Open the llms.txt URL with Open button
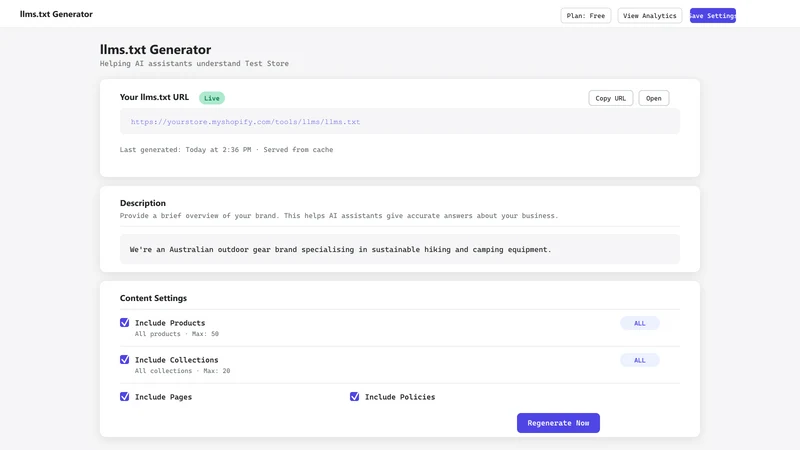 tap(654, 98)
